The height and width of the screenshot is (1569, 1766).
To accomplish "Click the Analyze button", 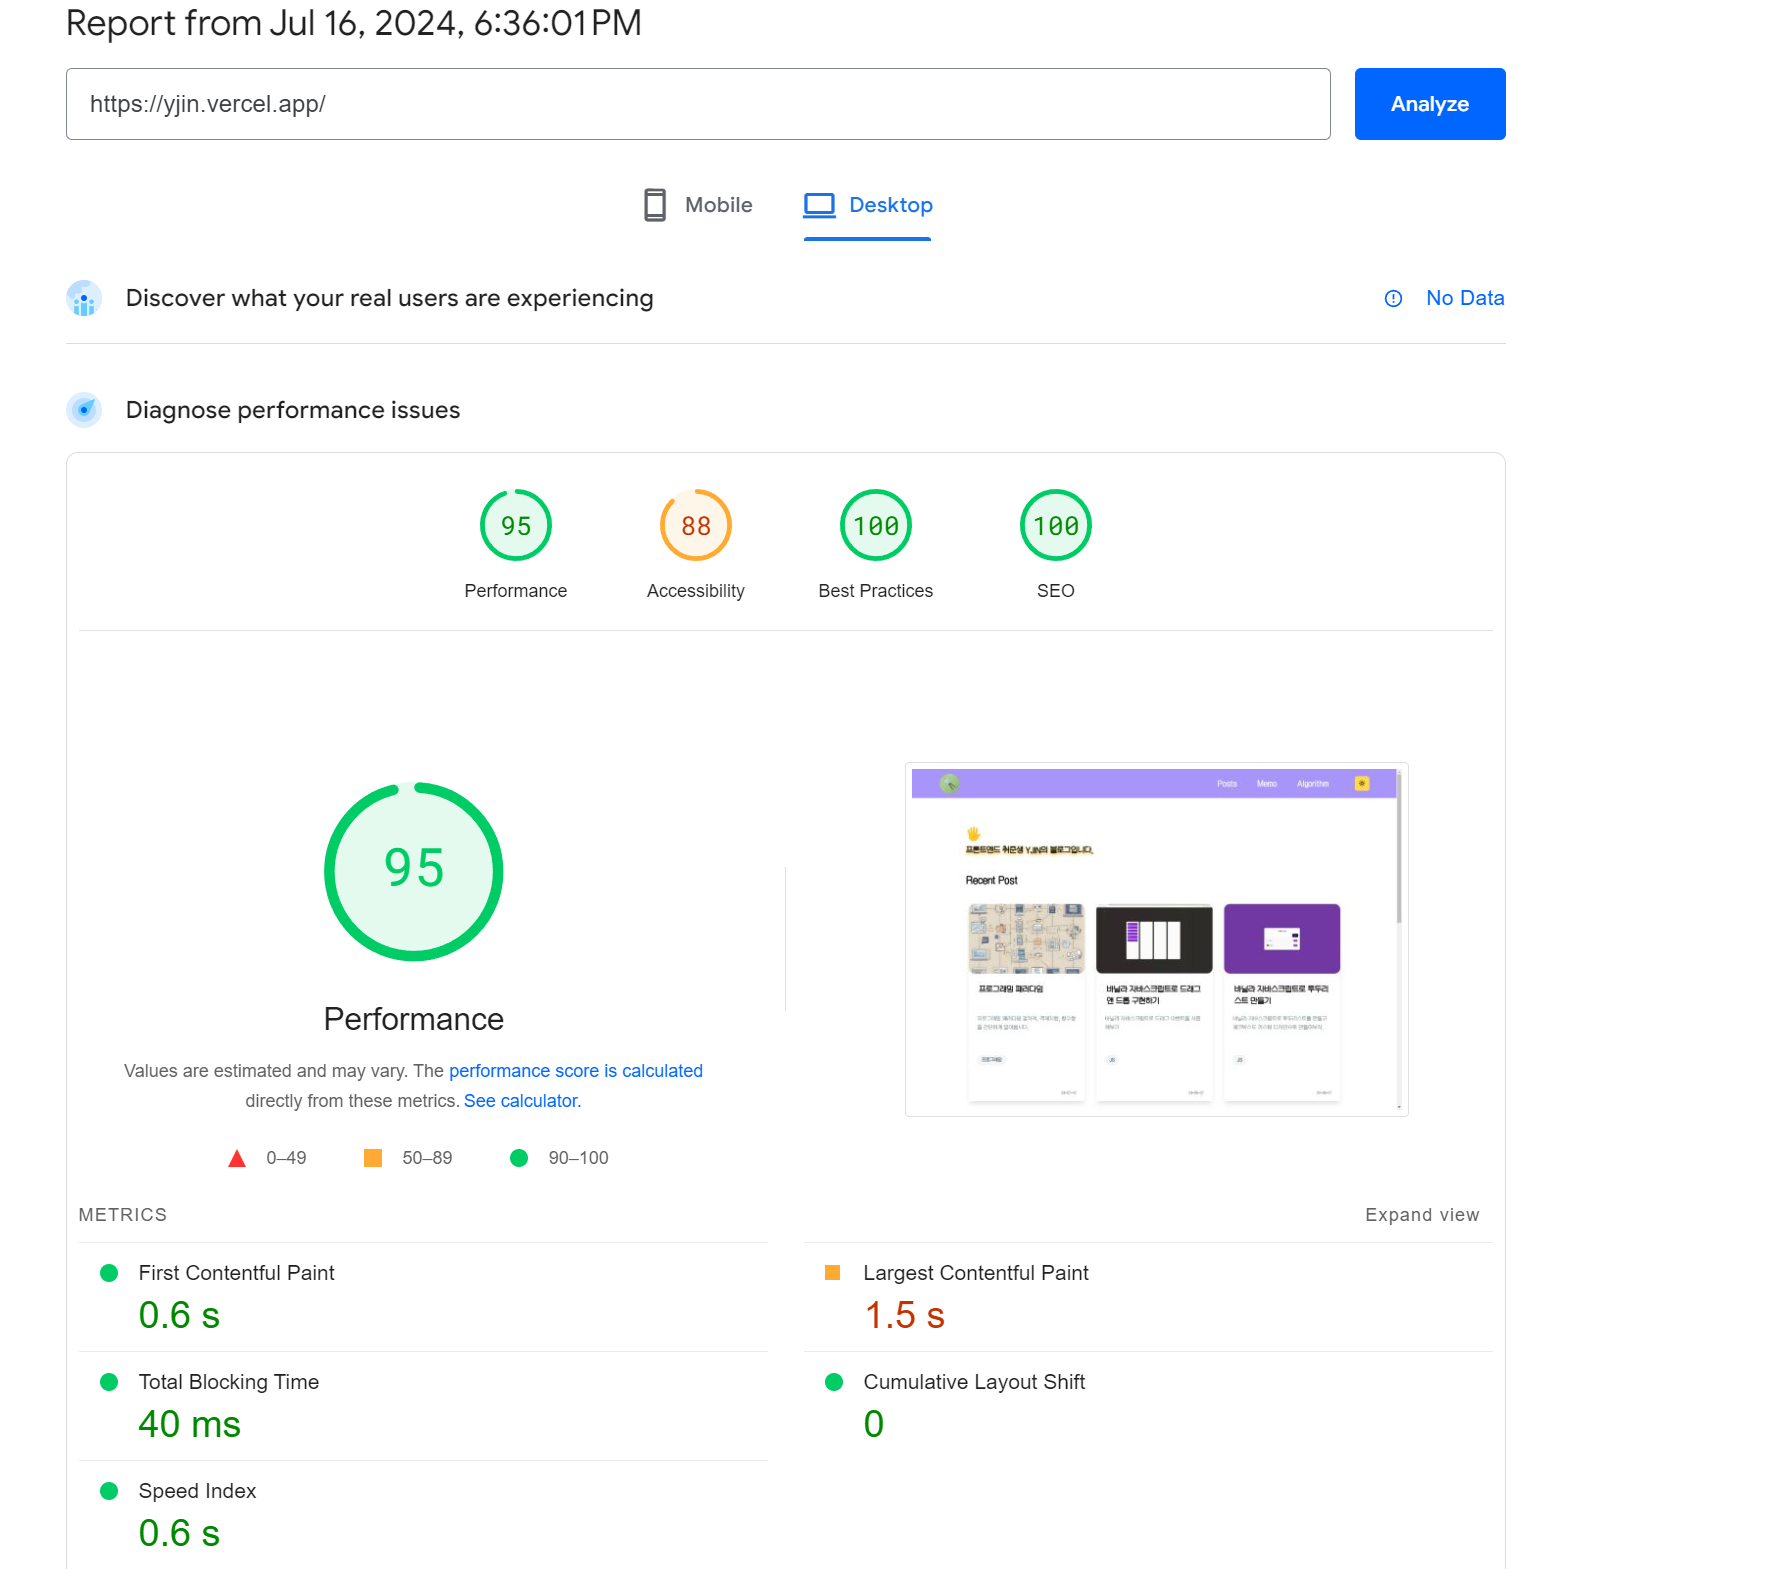I will [x=1429, y=104].
